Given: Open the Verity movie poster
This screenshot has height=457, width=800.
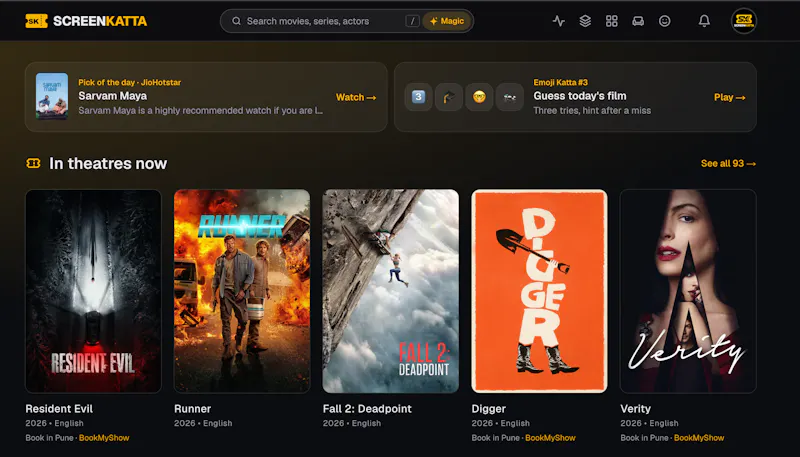Looking at the screenshot, I should (688, 291).
